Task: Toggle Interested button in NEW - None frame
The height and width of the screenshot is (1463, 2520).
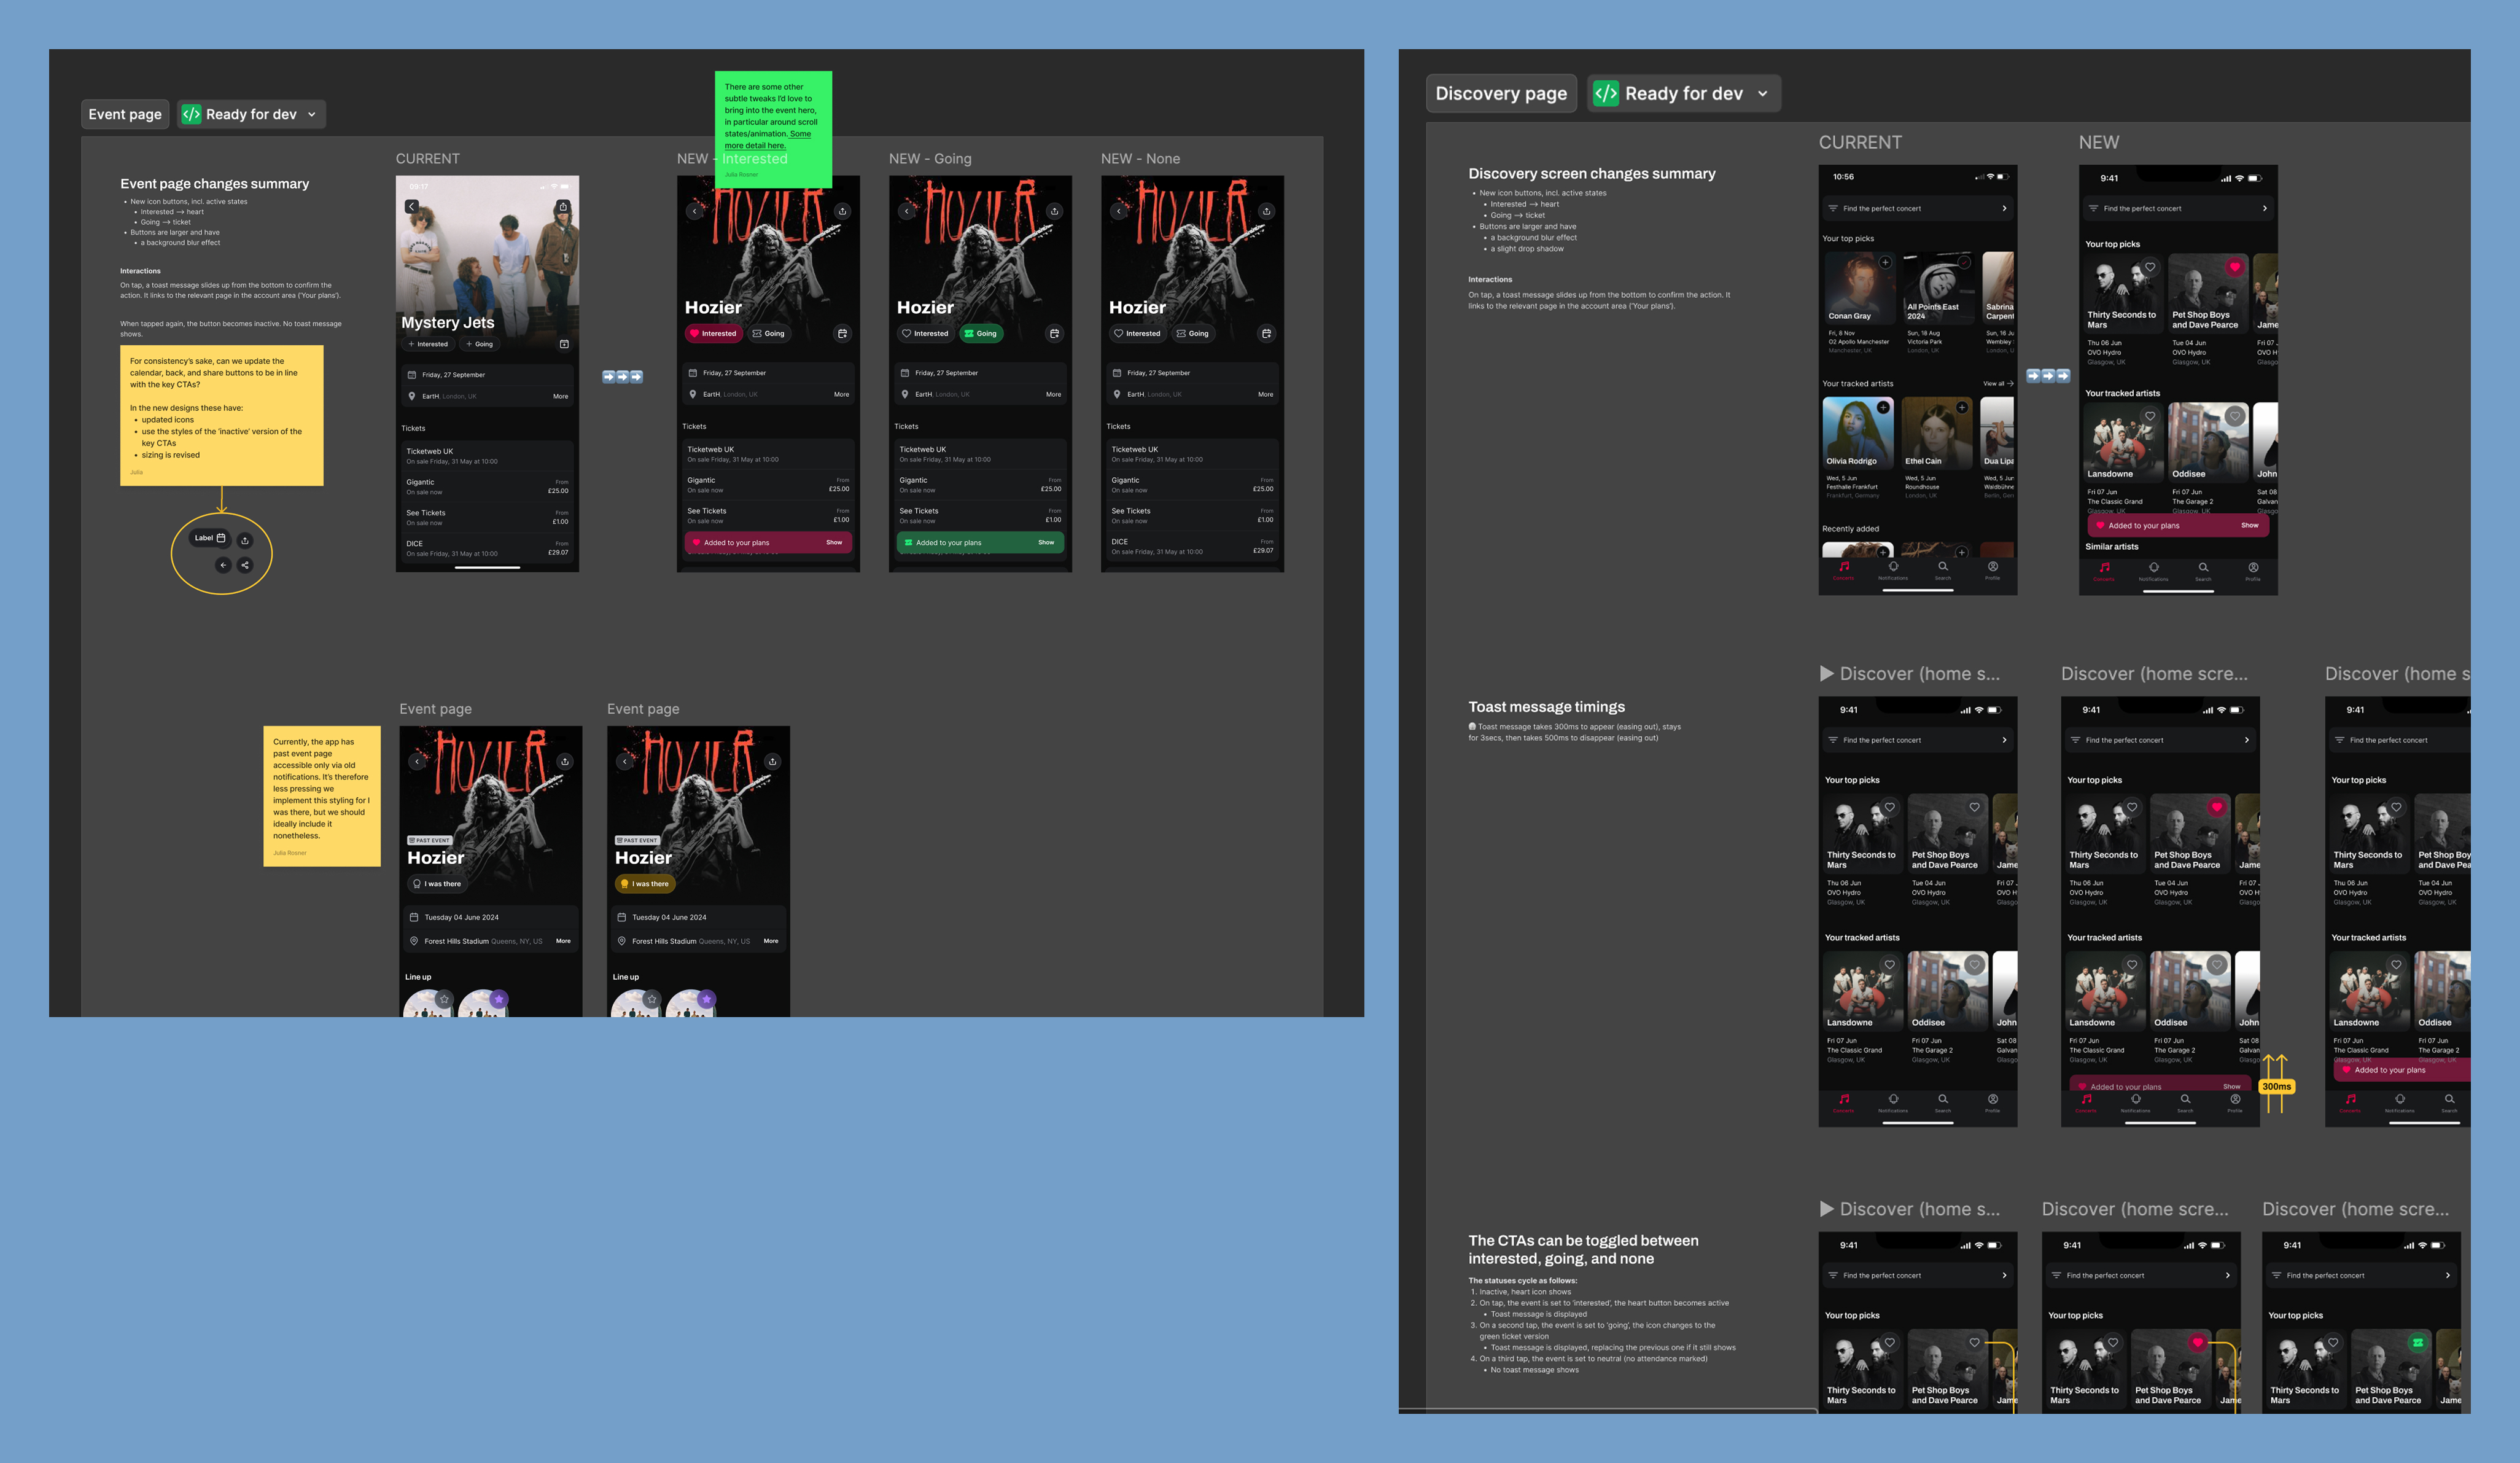Action: coord(1137,334)
